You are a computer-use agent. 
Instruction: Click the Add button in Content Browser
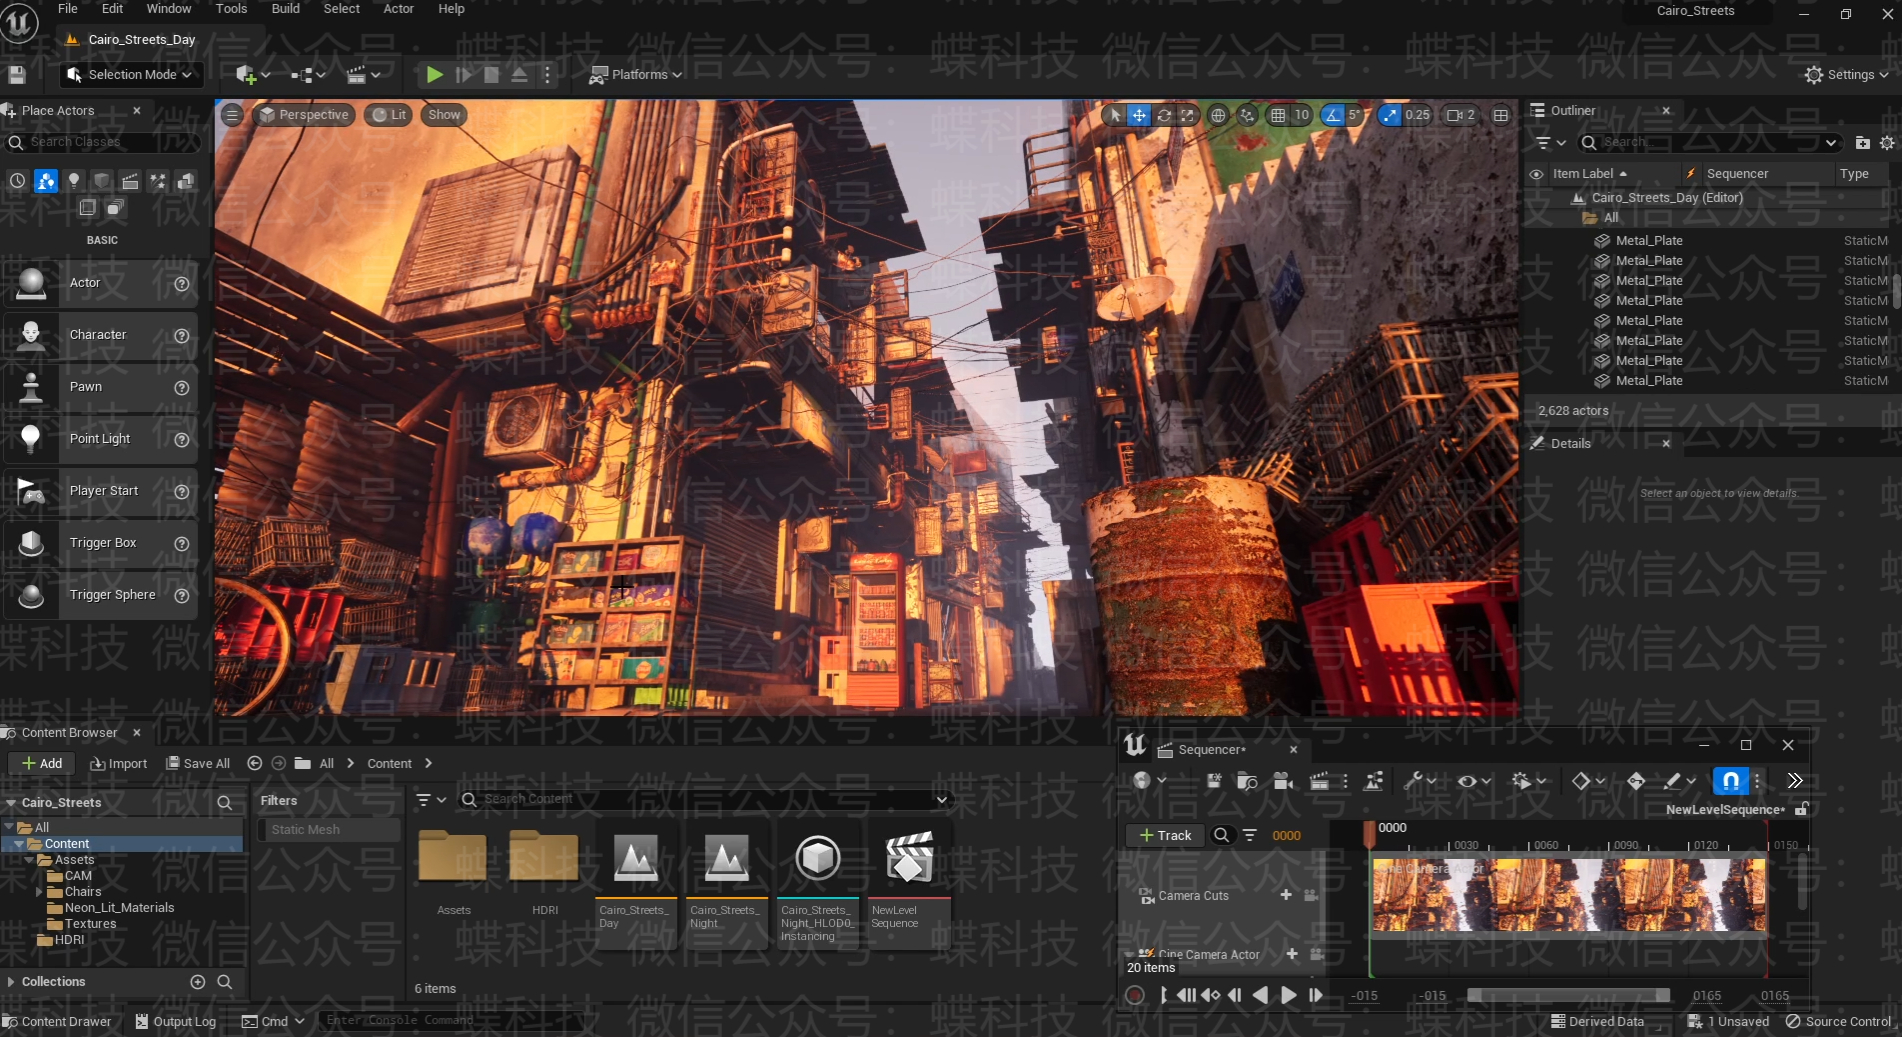tap(42, 763)
